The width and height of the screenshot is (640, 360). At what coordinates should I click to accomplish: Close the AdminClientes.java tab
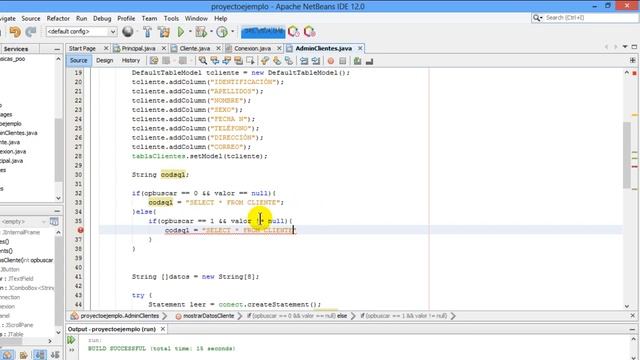tap(360, 48)
